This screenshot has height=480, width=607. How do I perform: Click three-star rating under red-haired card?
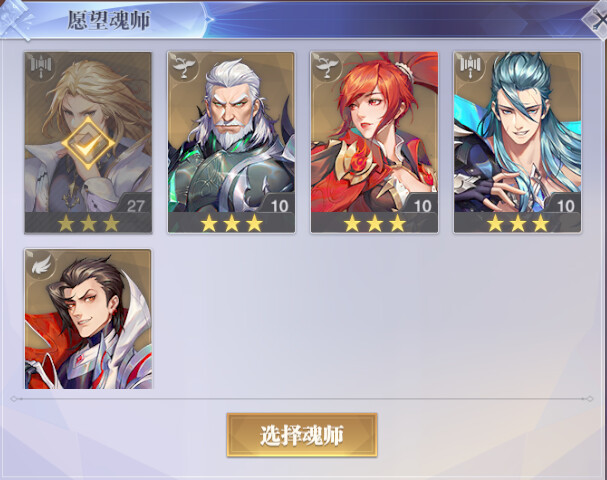pos(375,223)
